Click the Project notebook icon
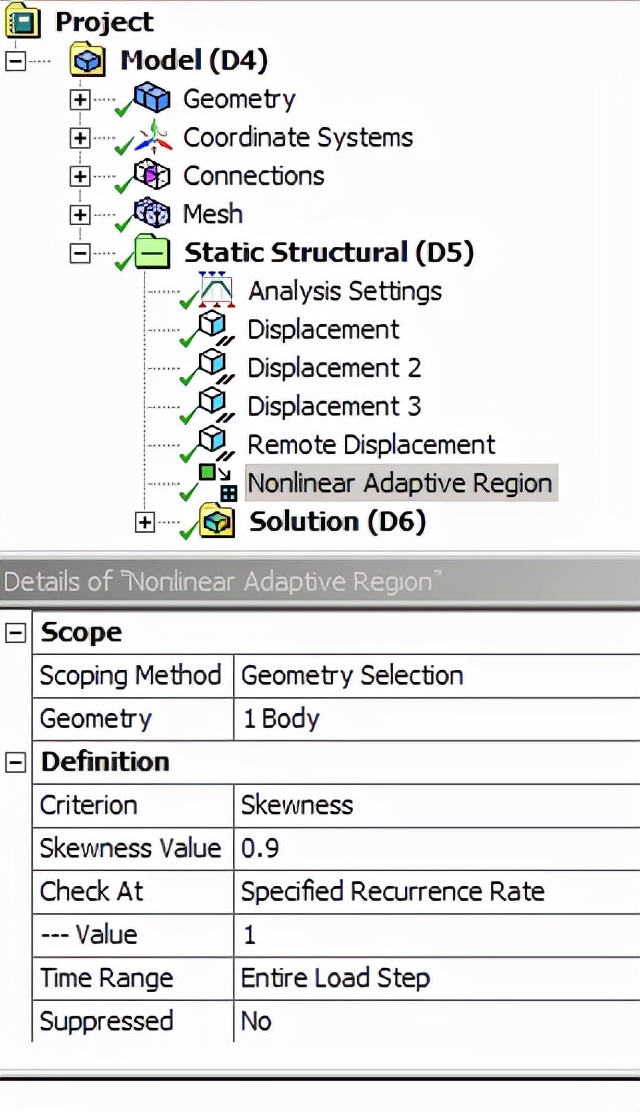 (21, 22)
